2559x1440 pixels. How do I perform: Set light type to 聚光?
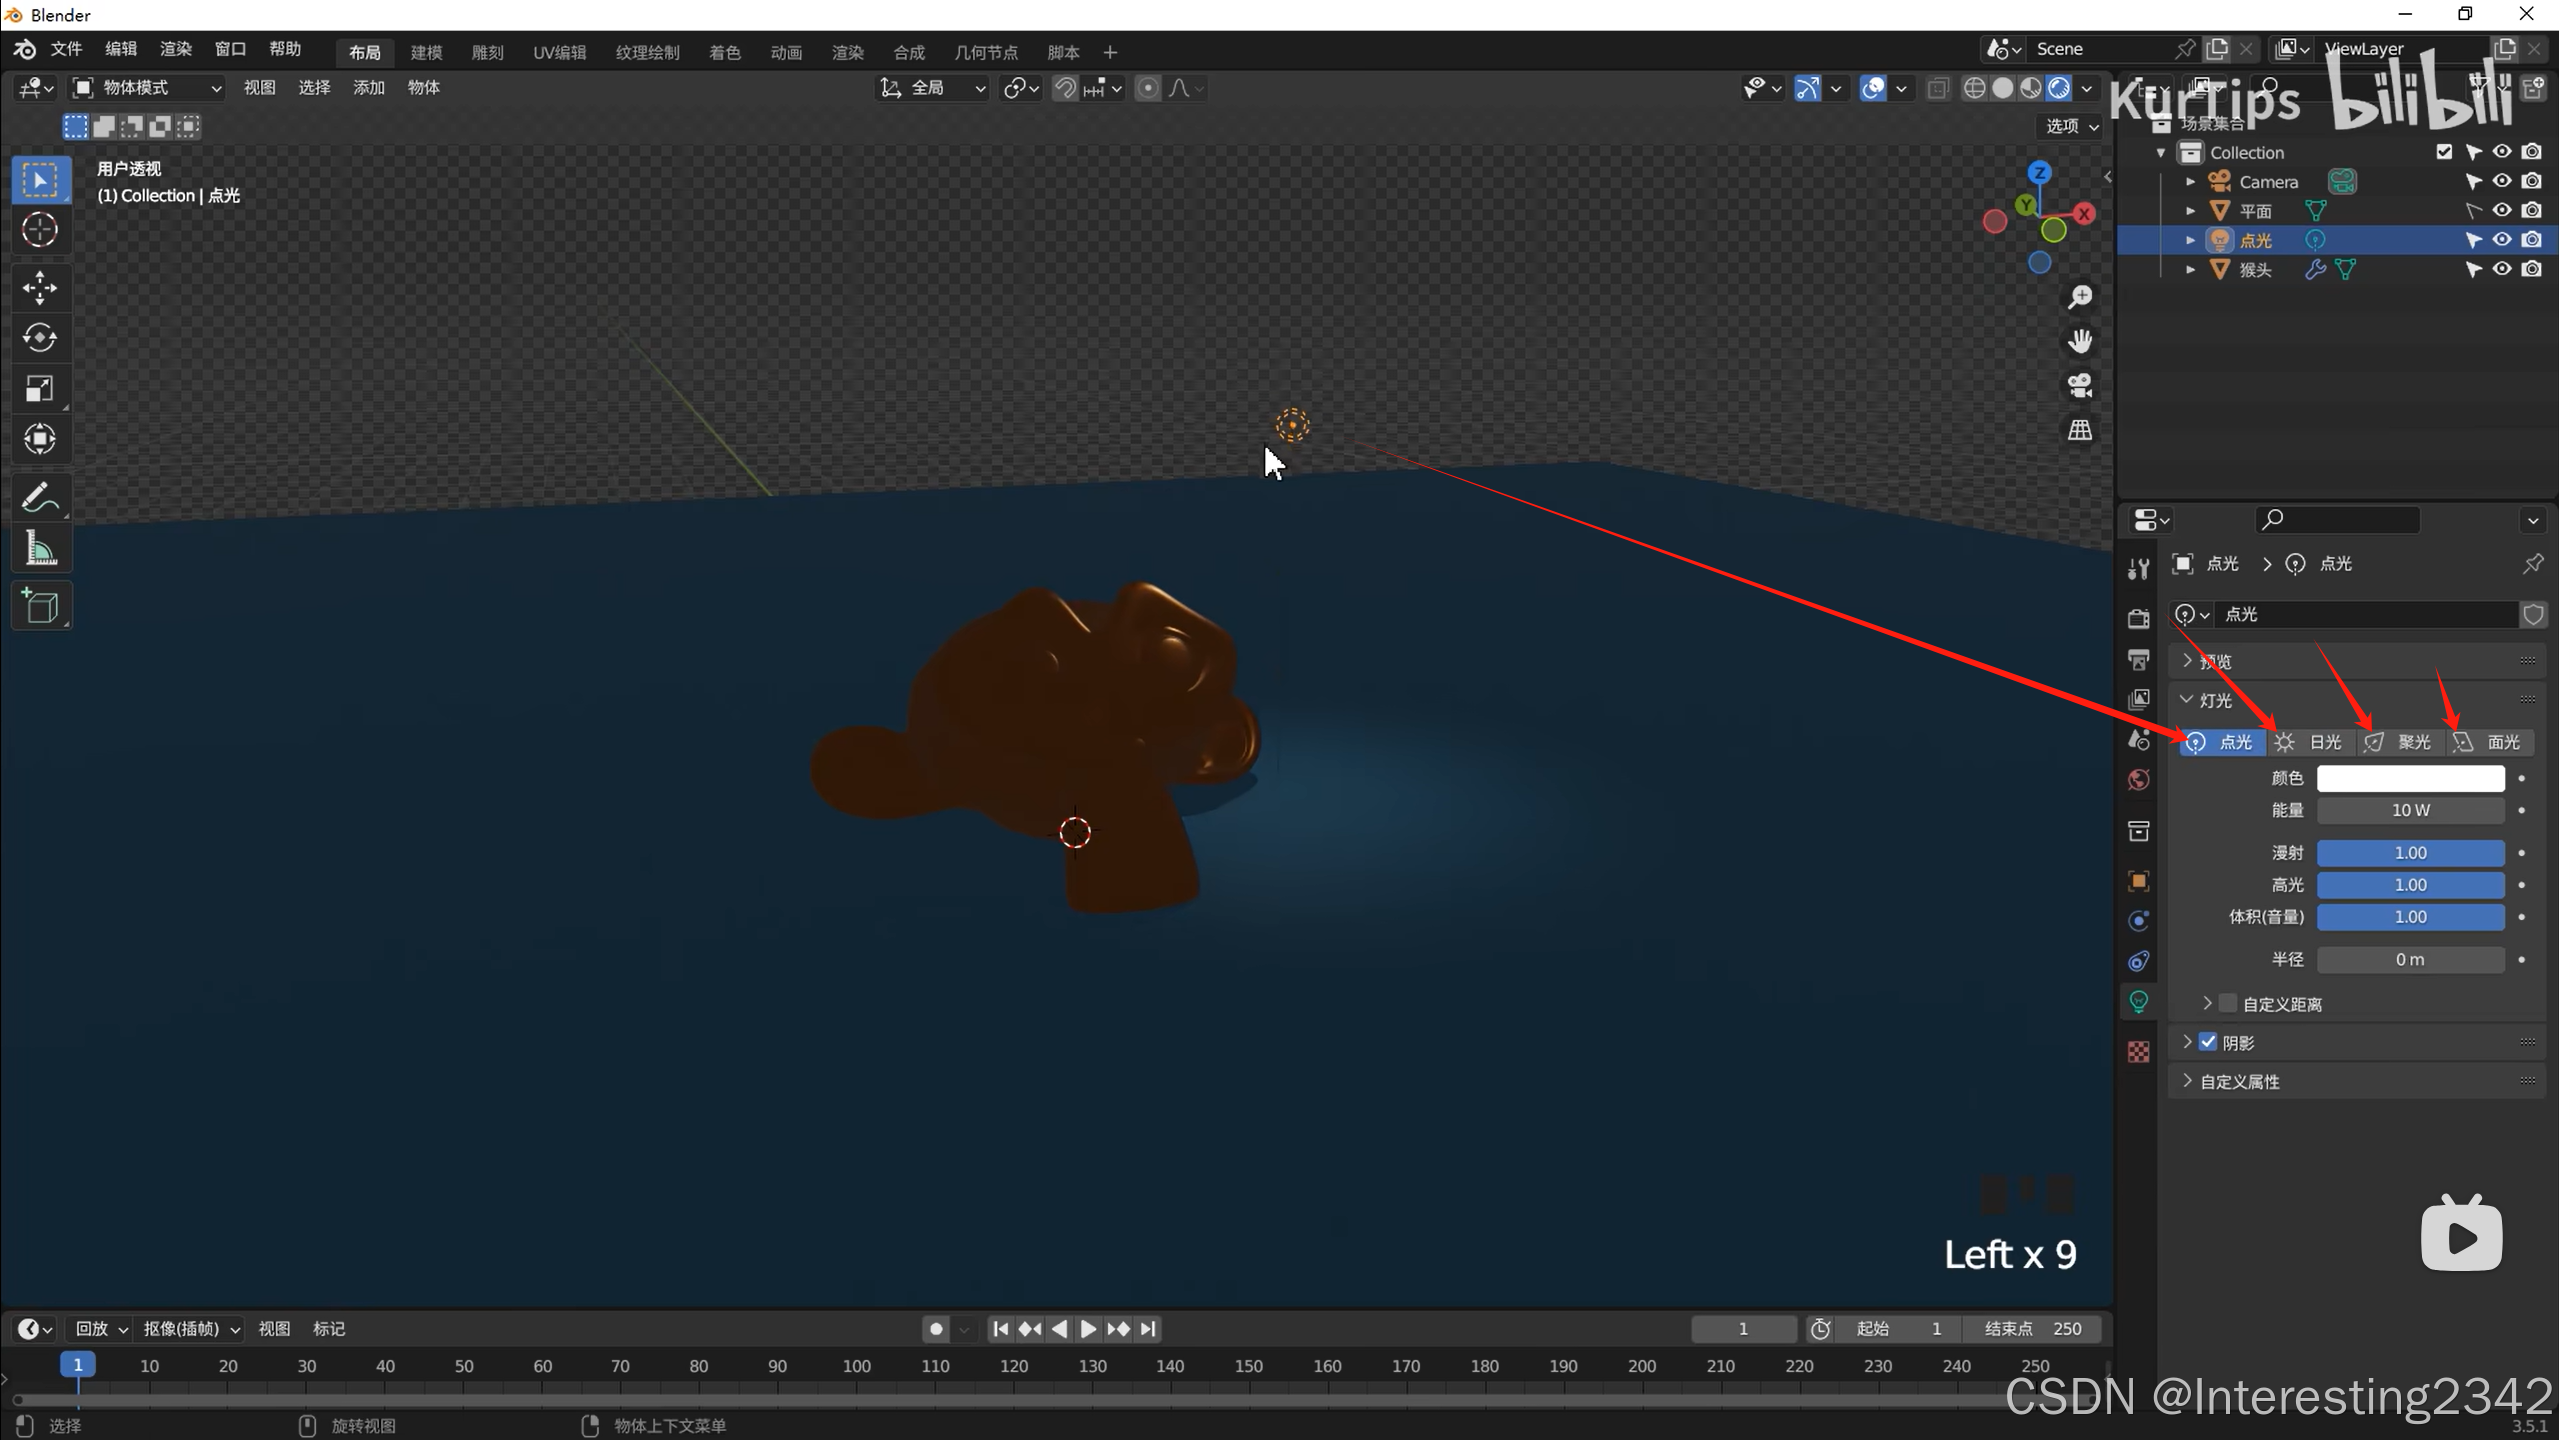pyautogui.click(x=2399, y=742)
